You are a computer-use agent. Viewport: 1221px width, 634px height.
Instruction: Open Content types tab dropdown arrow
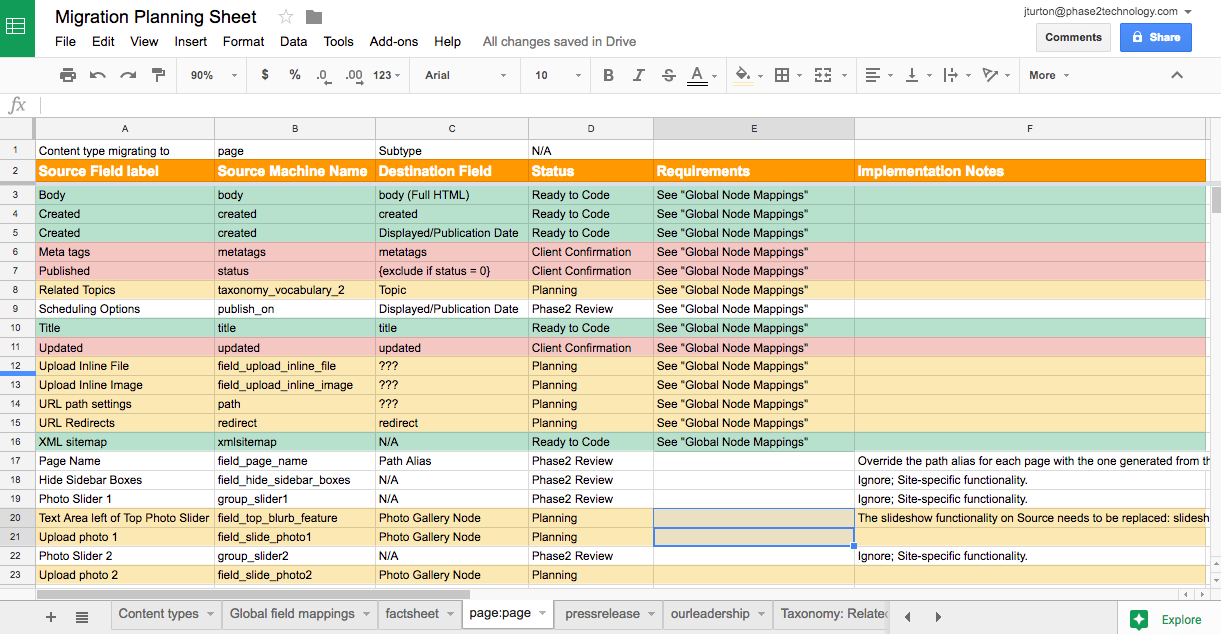(211, 614)
